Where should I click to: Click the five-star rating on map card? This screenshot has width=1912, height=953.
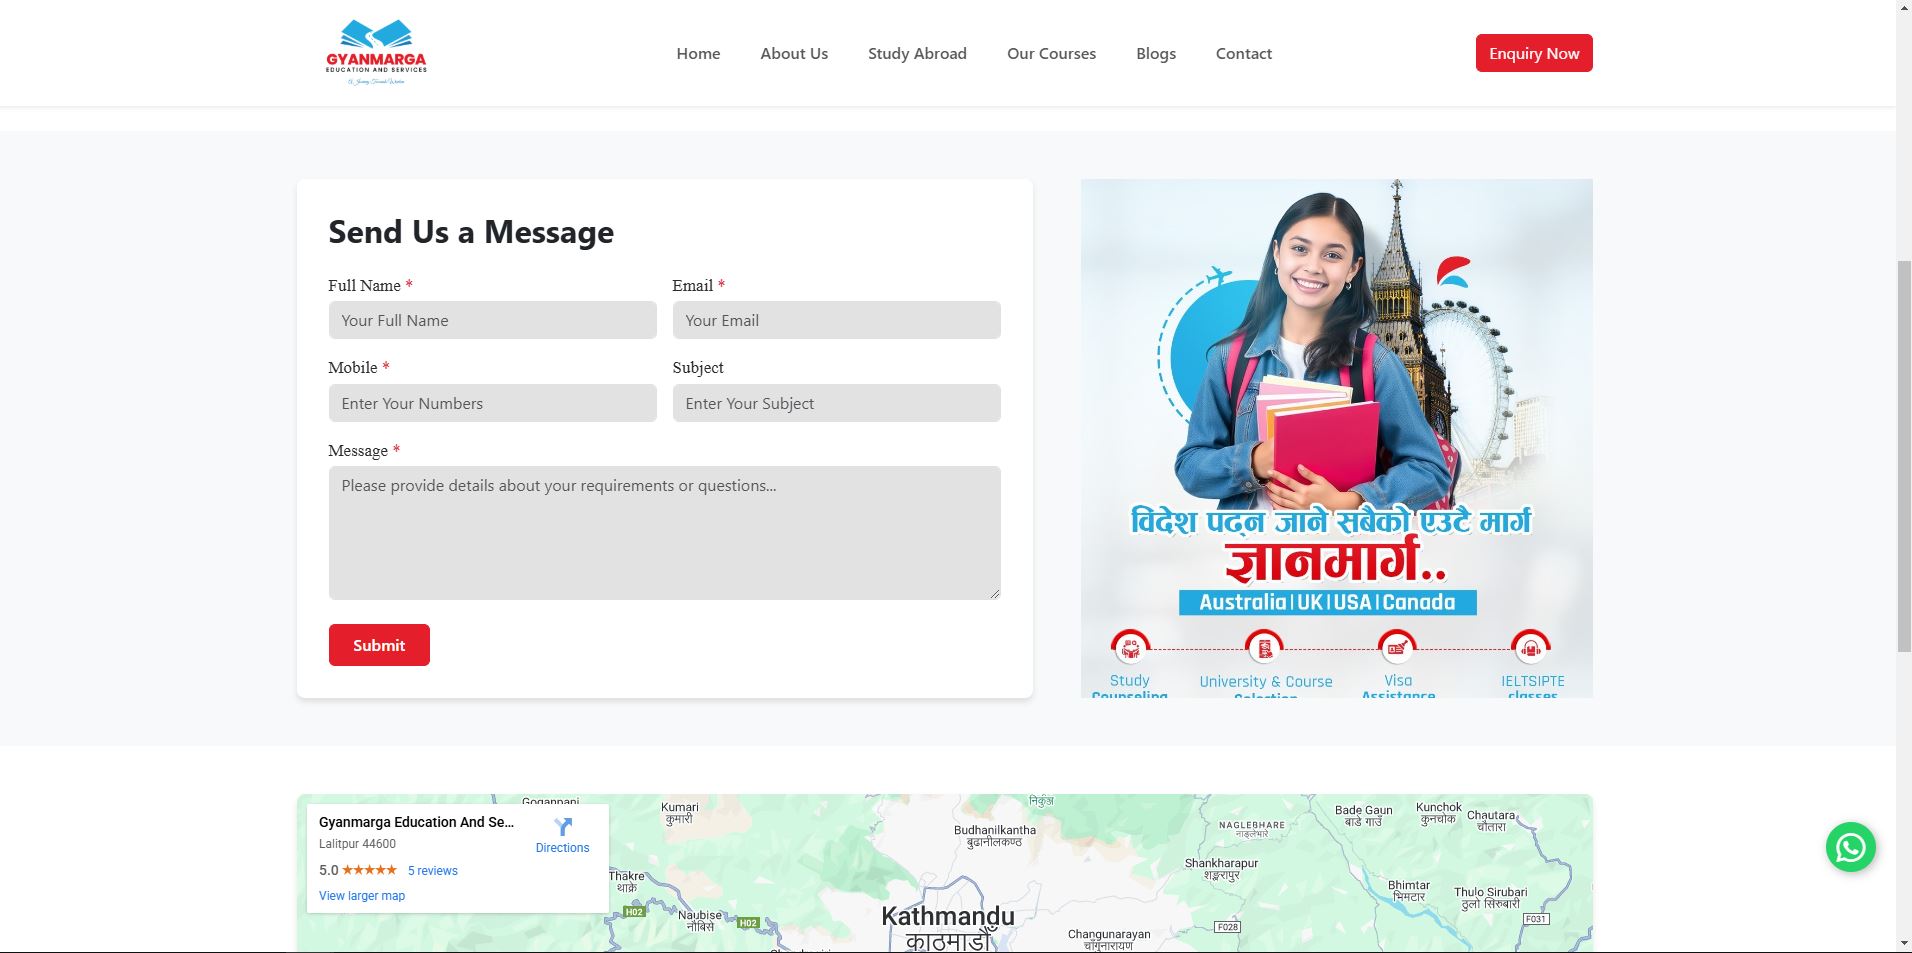click(x=369, y=870)
